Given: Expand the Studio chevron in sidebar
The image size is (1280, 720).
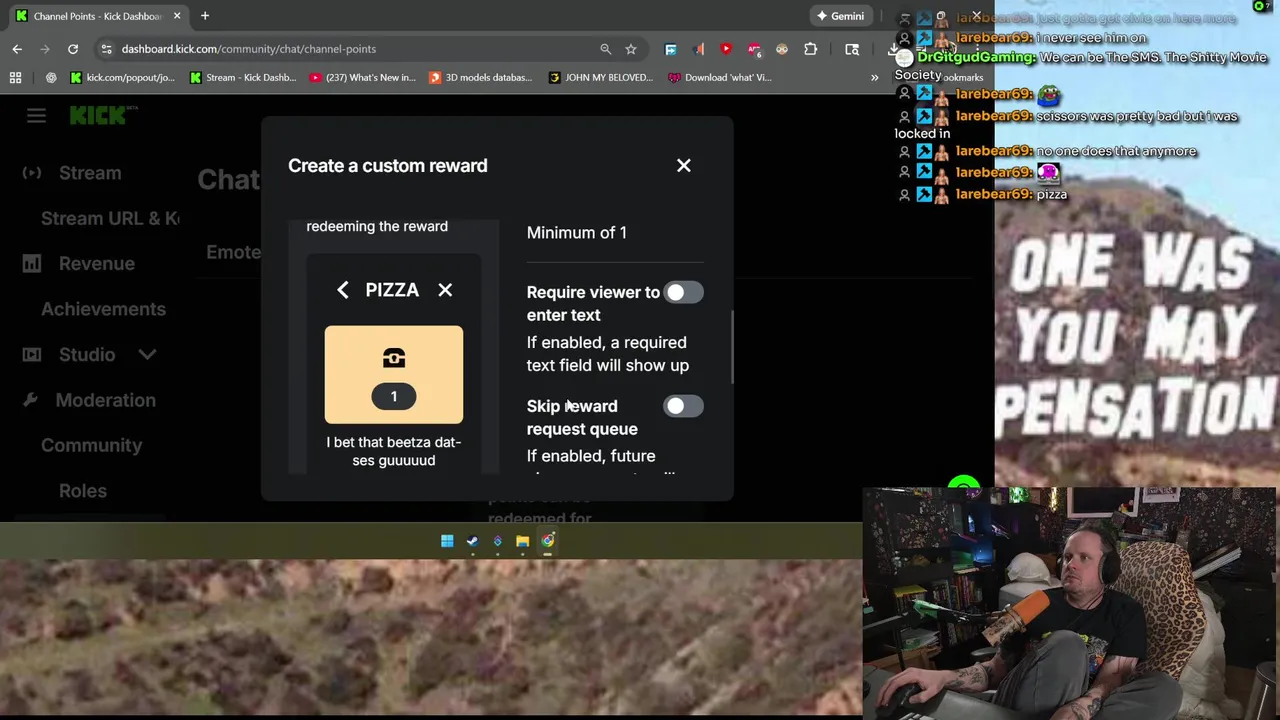Looking at the screenshot, I should (147, 355).
